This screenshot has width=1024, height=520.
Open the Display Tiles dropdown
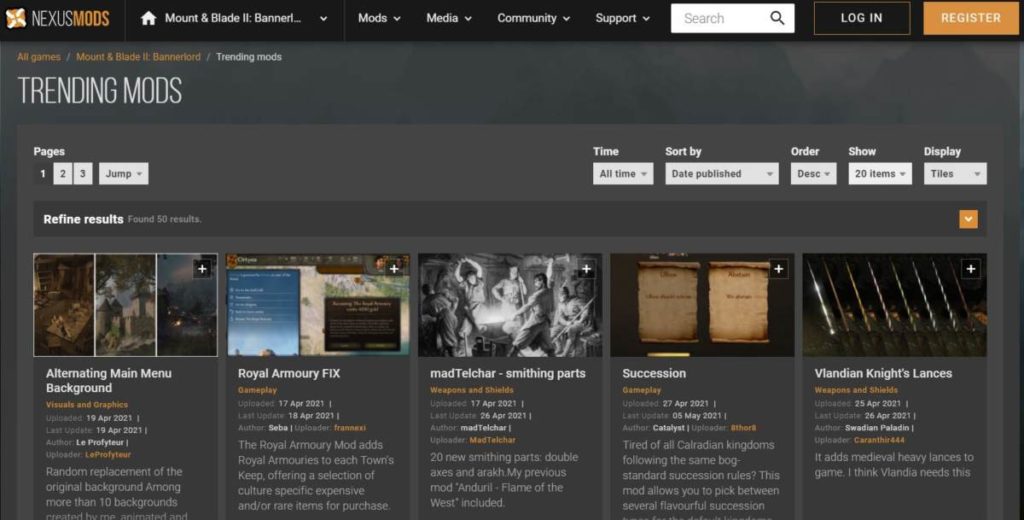[x=955, y=174]
